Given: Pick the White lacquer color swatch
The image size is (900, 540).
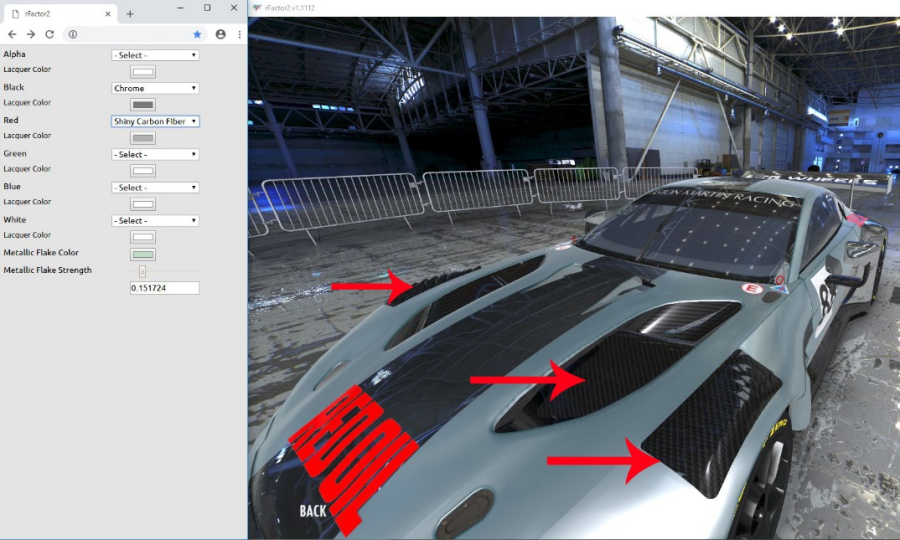Looking at the screenshot, I should point(143,237).
